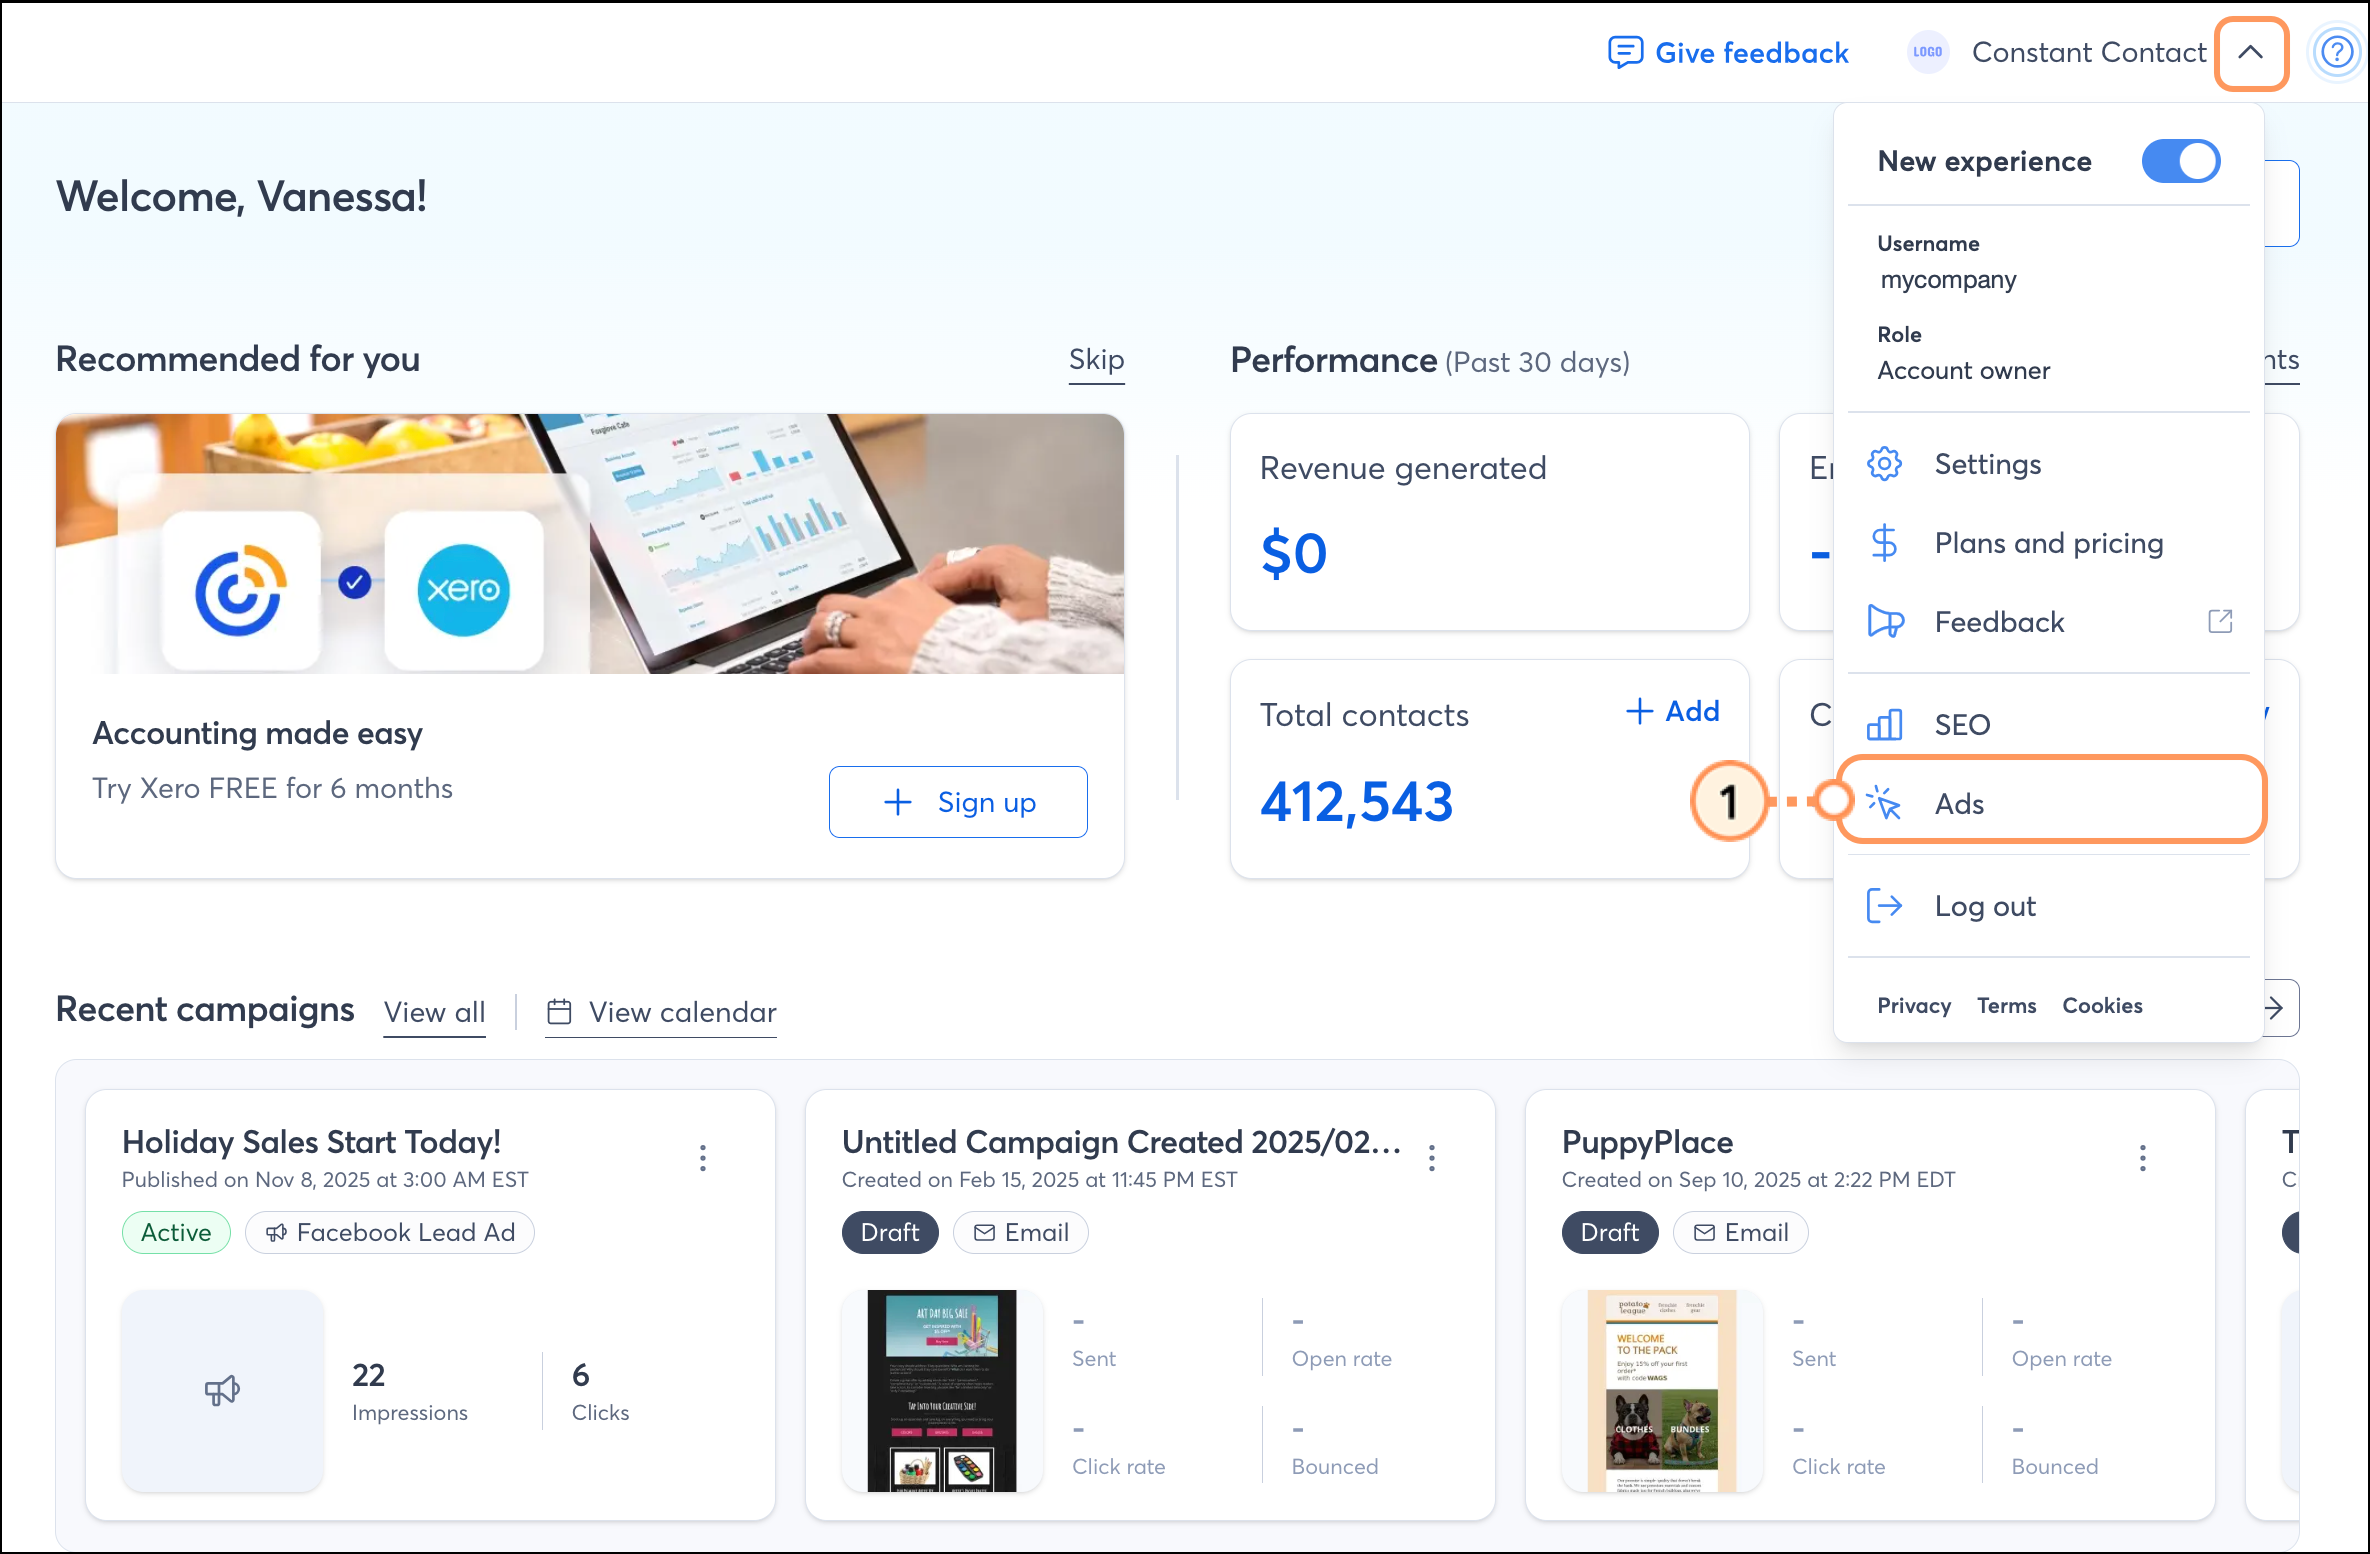Viewport: 2370px width, 1554px height.
Task: Open PuppyPlace campaign three-dot menu
Action: click(2142, 1158)
